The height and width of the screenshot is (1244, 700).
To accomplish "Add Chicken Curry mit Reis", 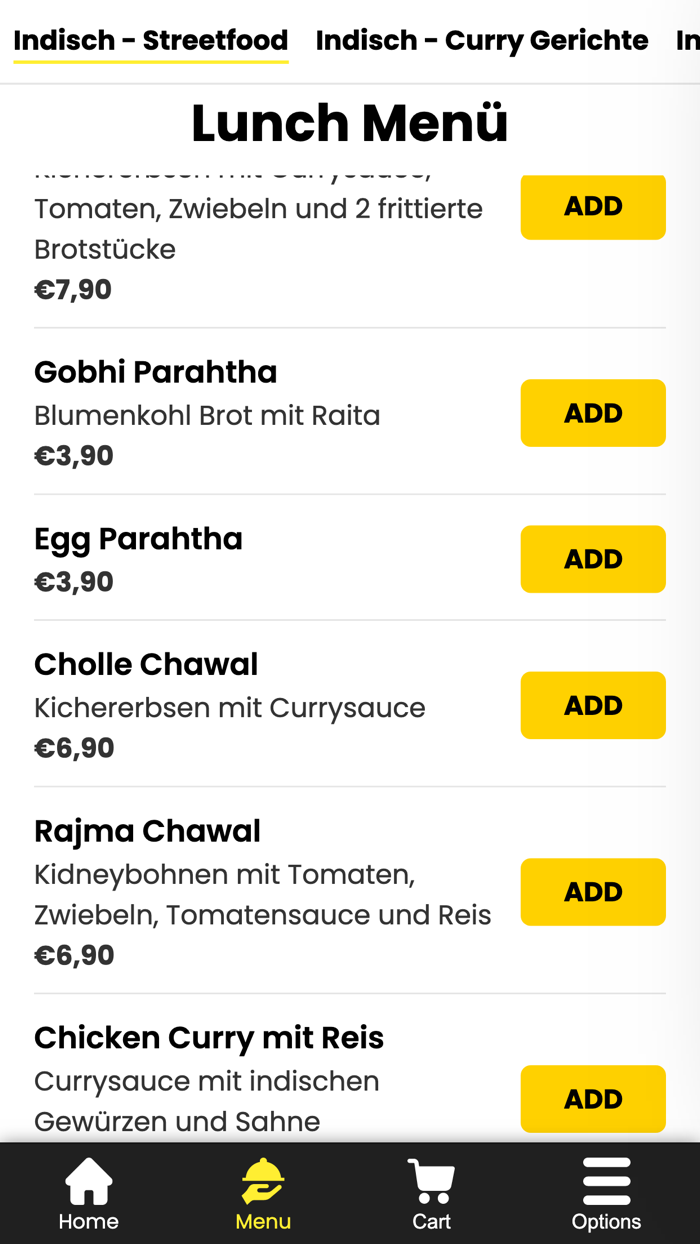I will (592, 1099).
